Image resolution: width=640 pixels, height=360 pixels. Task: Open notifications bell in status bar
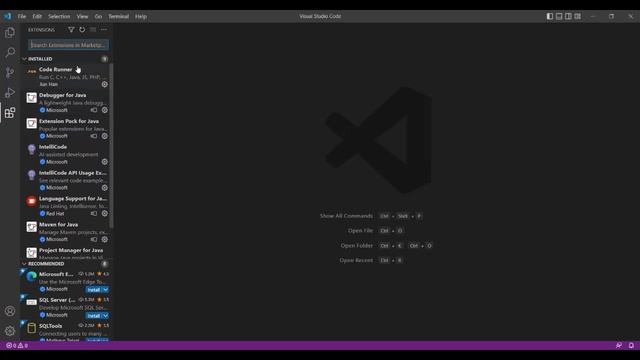click(631, 345)
